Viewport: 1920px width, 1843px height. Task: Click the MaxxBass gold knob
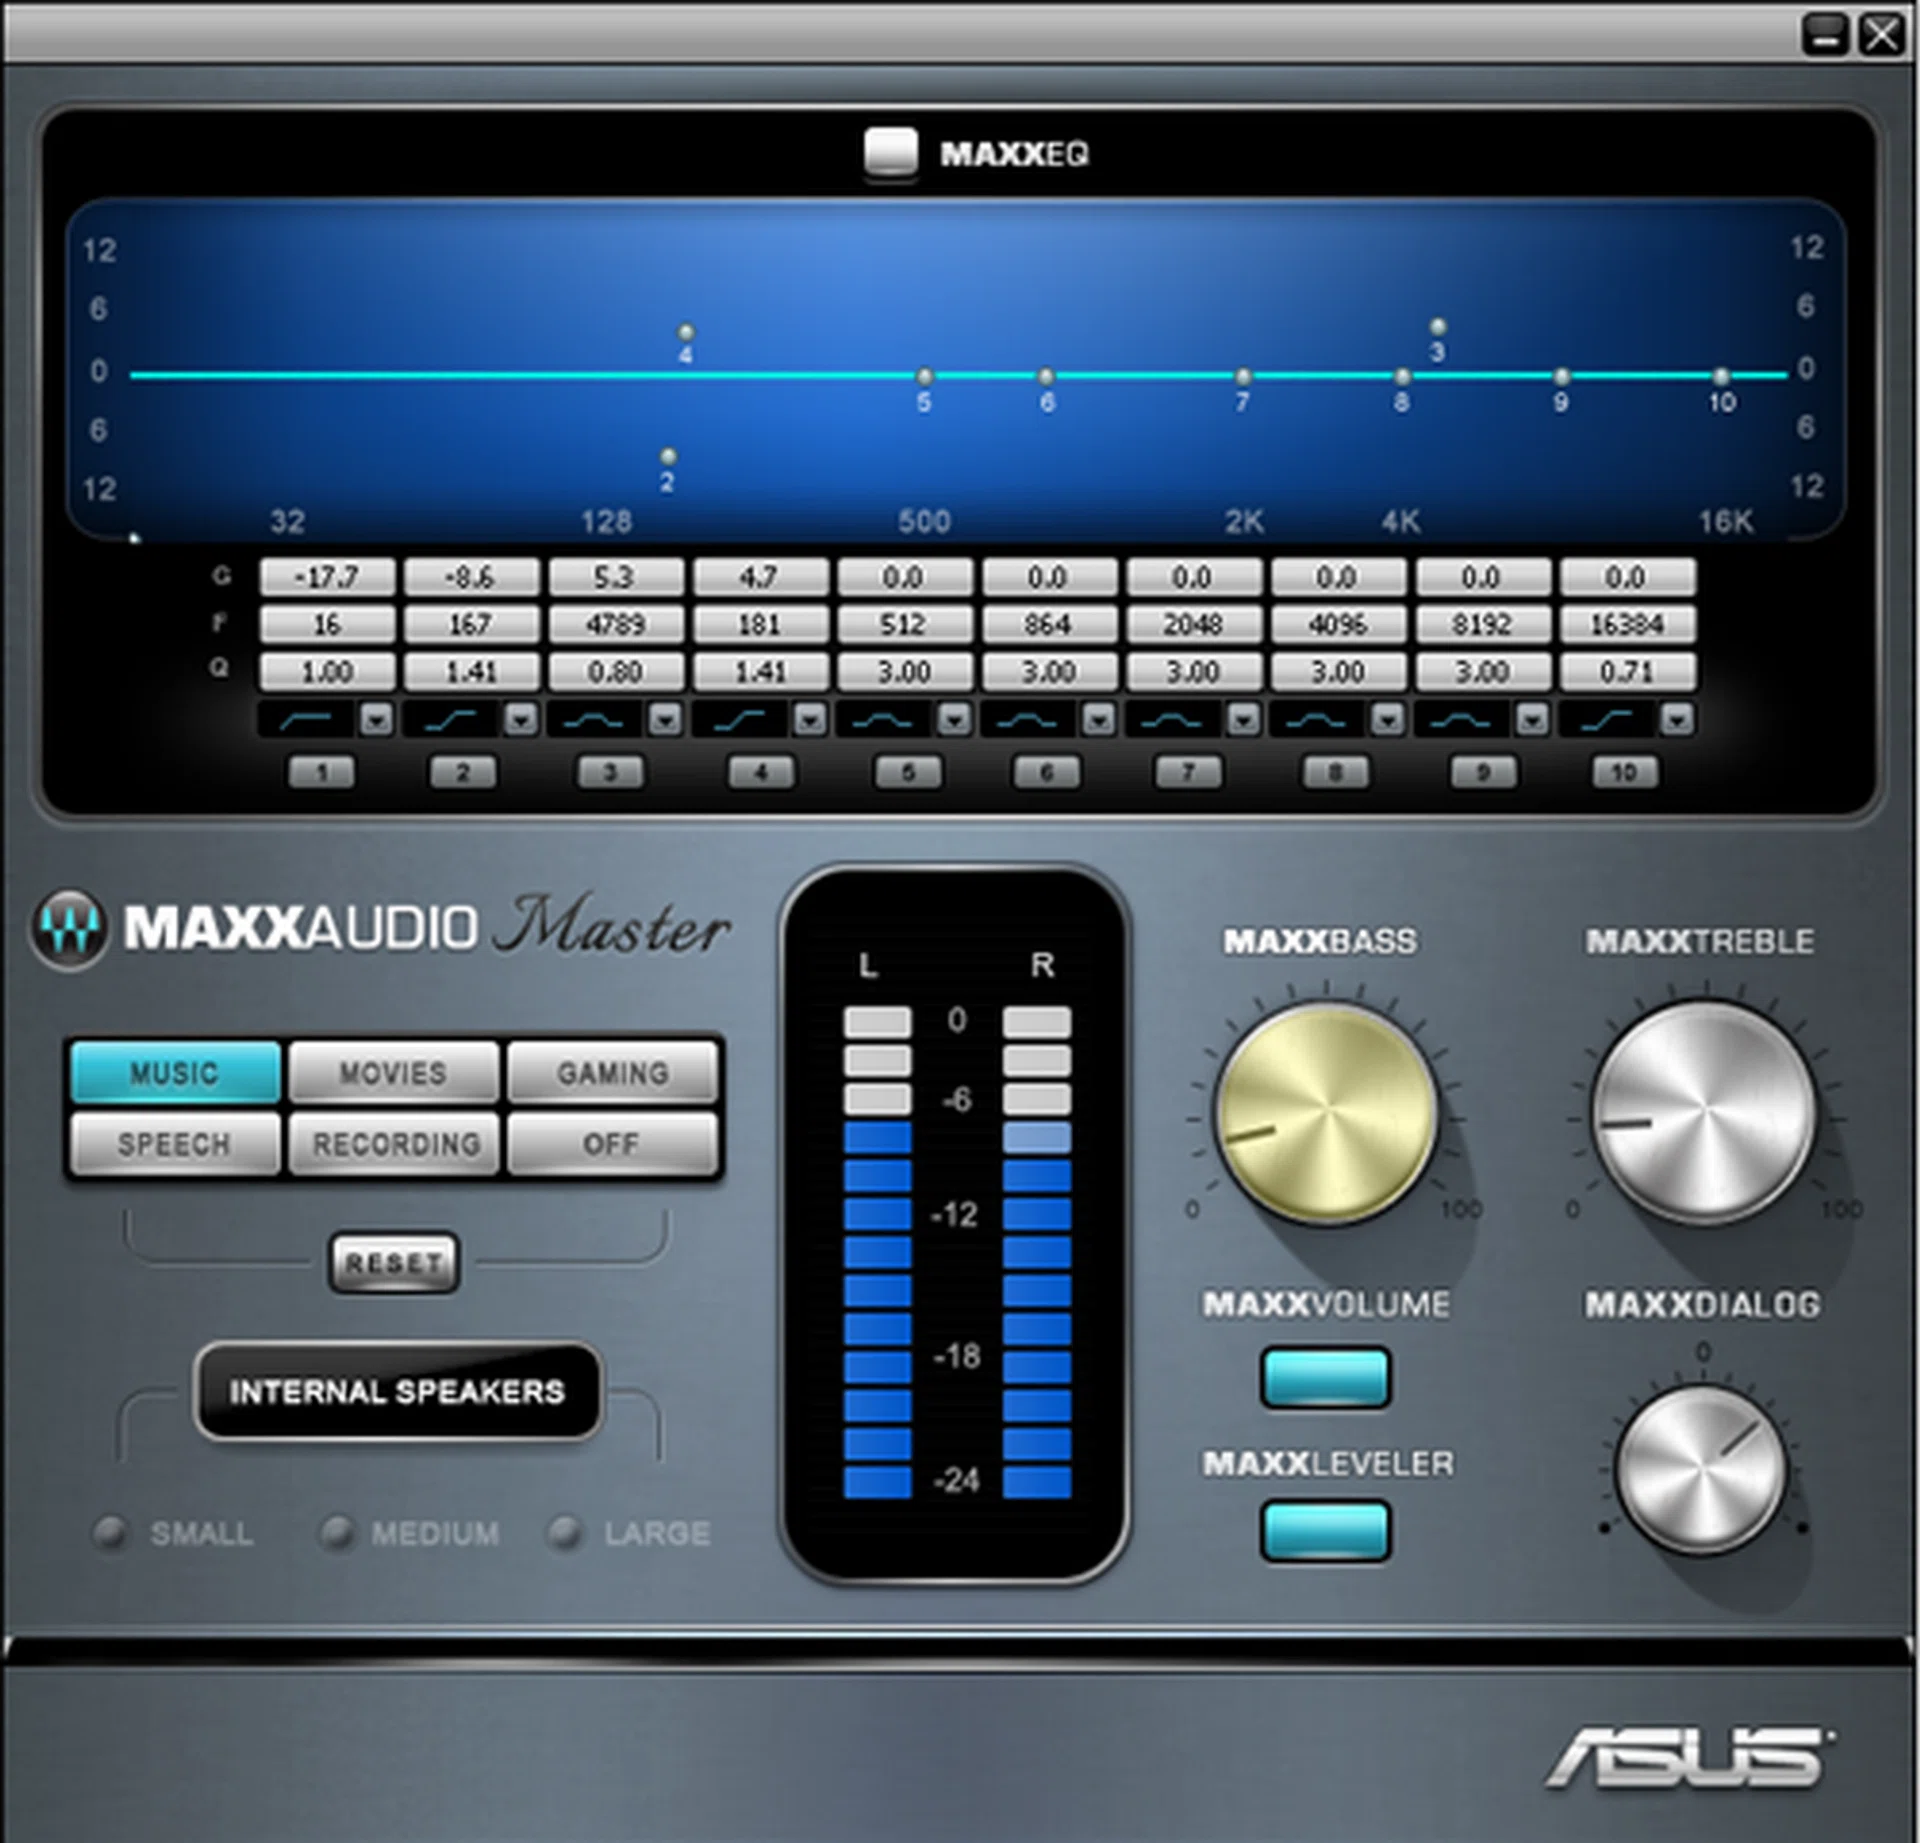click(x=1325, y=1113)
